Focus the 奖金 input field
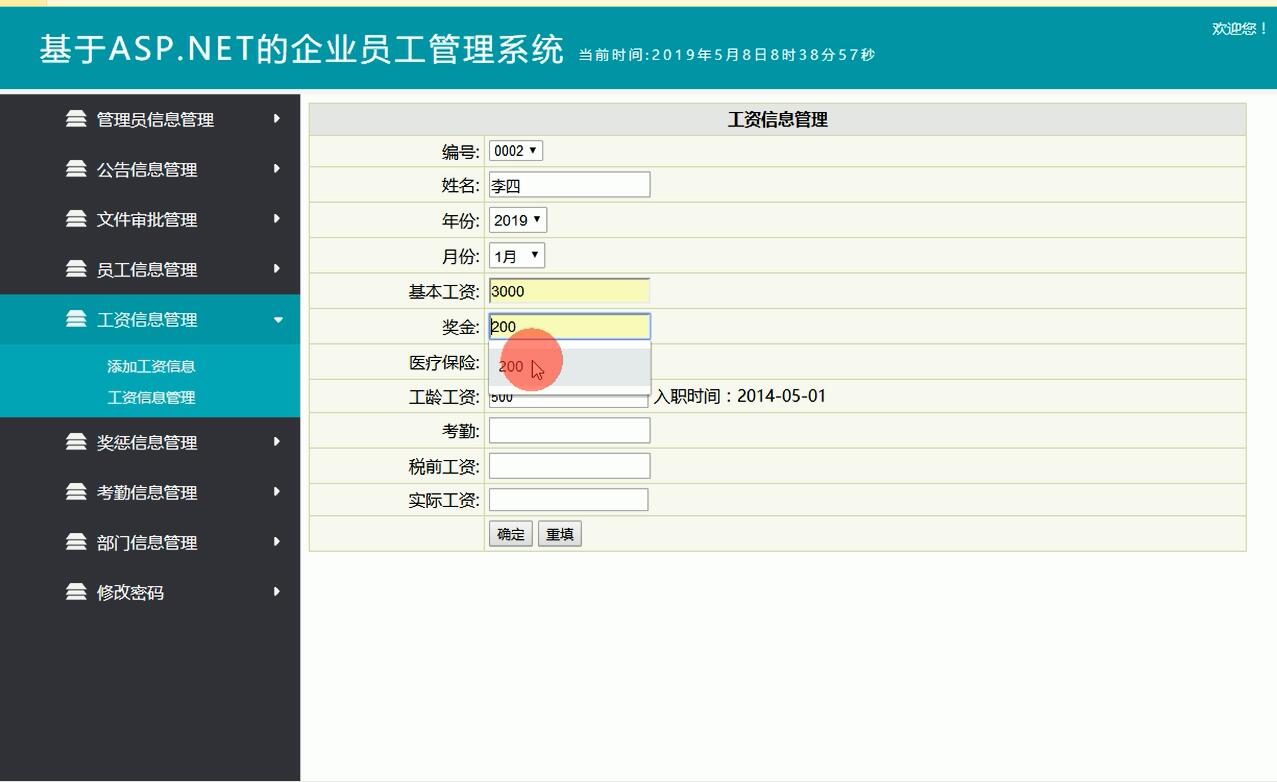The height and width of the screenshot is (782, 1277). 569,326
